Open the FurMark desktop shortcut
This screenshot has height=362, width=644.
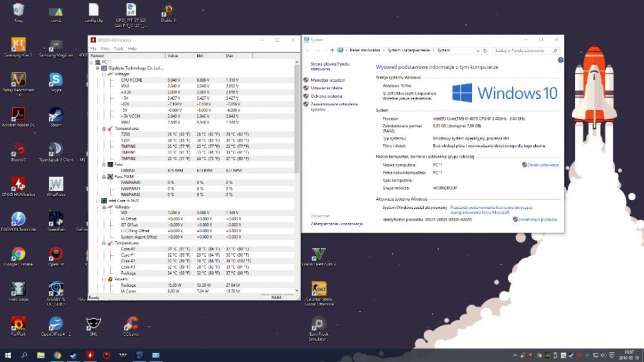coord(18,327)
